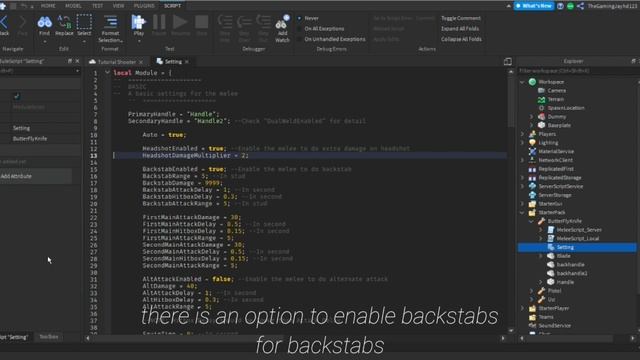Screen dimensions: 640x360
Task: Click Toggle Comment action
Action: point(461,18)
